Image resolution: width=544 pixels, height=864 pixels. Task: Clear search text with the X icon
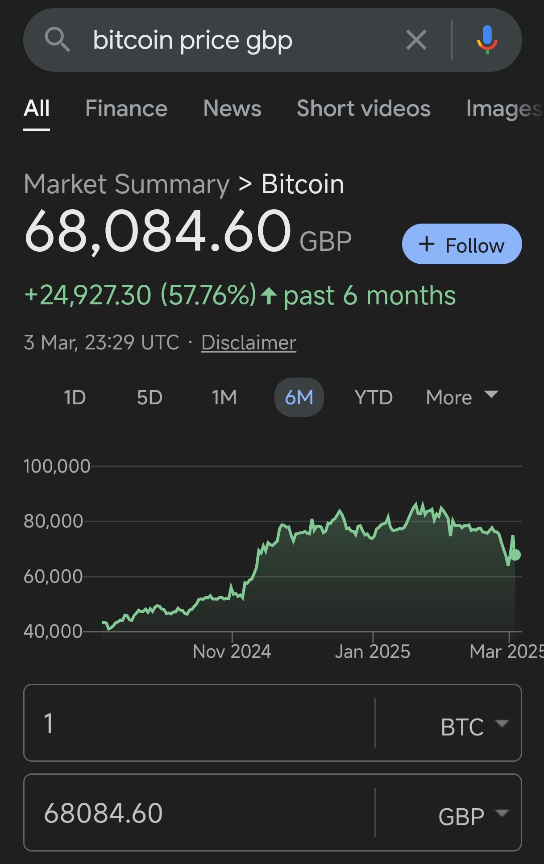(416, 40)
